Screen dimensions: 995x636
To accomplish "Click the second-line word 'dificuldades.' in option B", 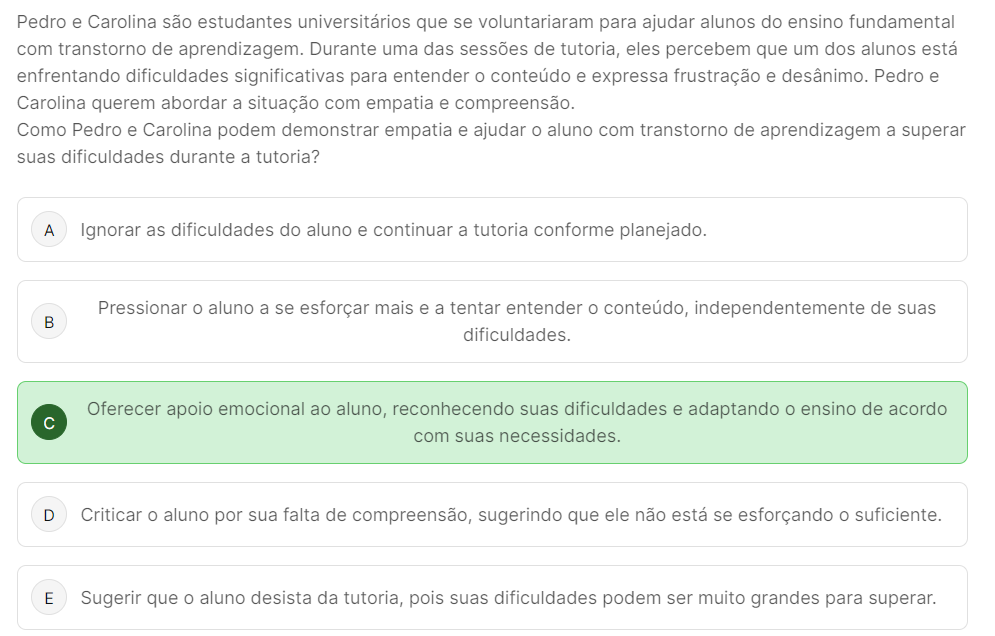I will 516,335.
